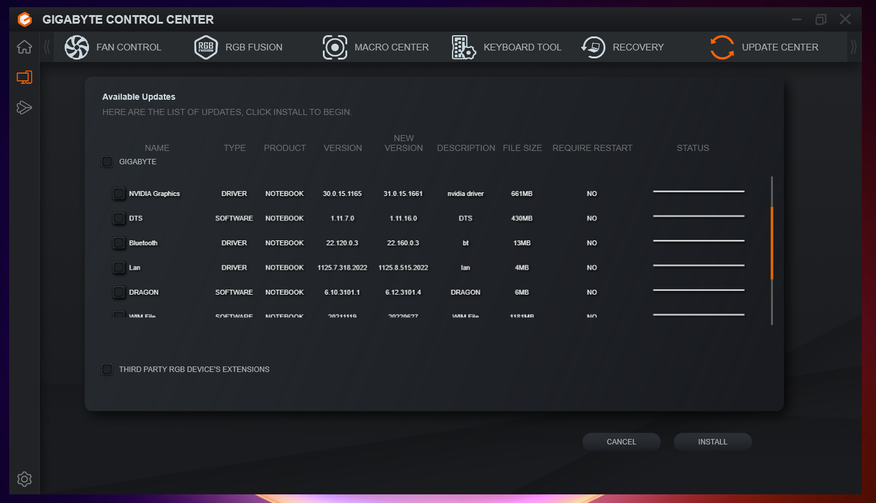The height and width of the screenshot is (503, 876).
Task: Click the NEW VERSION column header
Action: click(403, 143)
